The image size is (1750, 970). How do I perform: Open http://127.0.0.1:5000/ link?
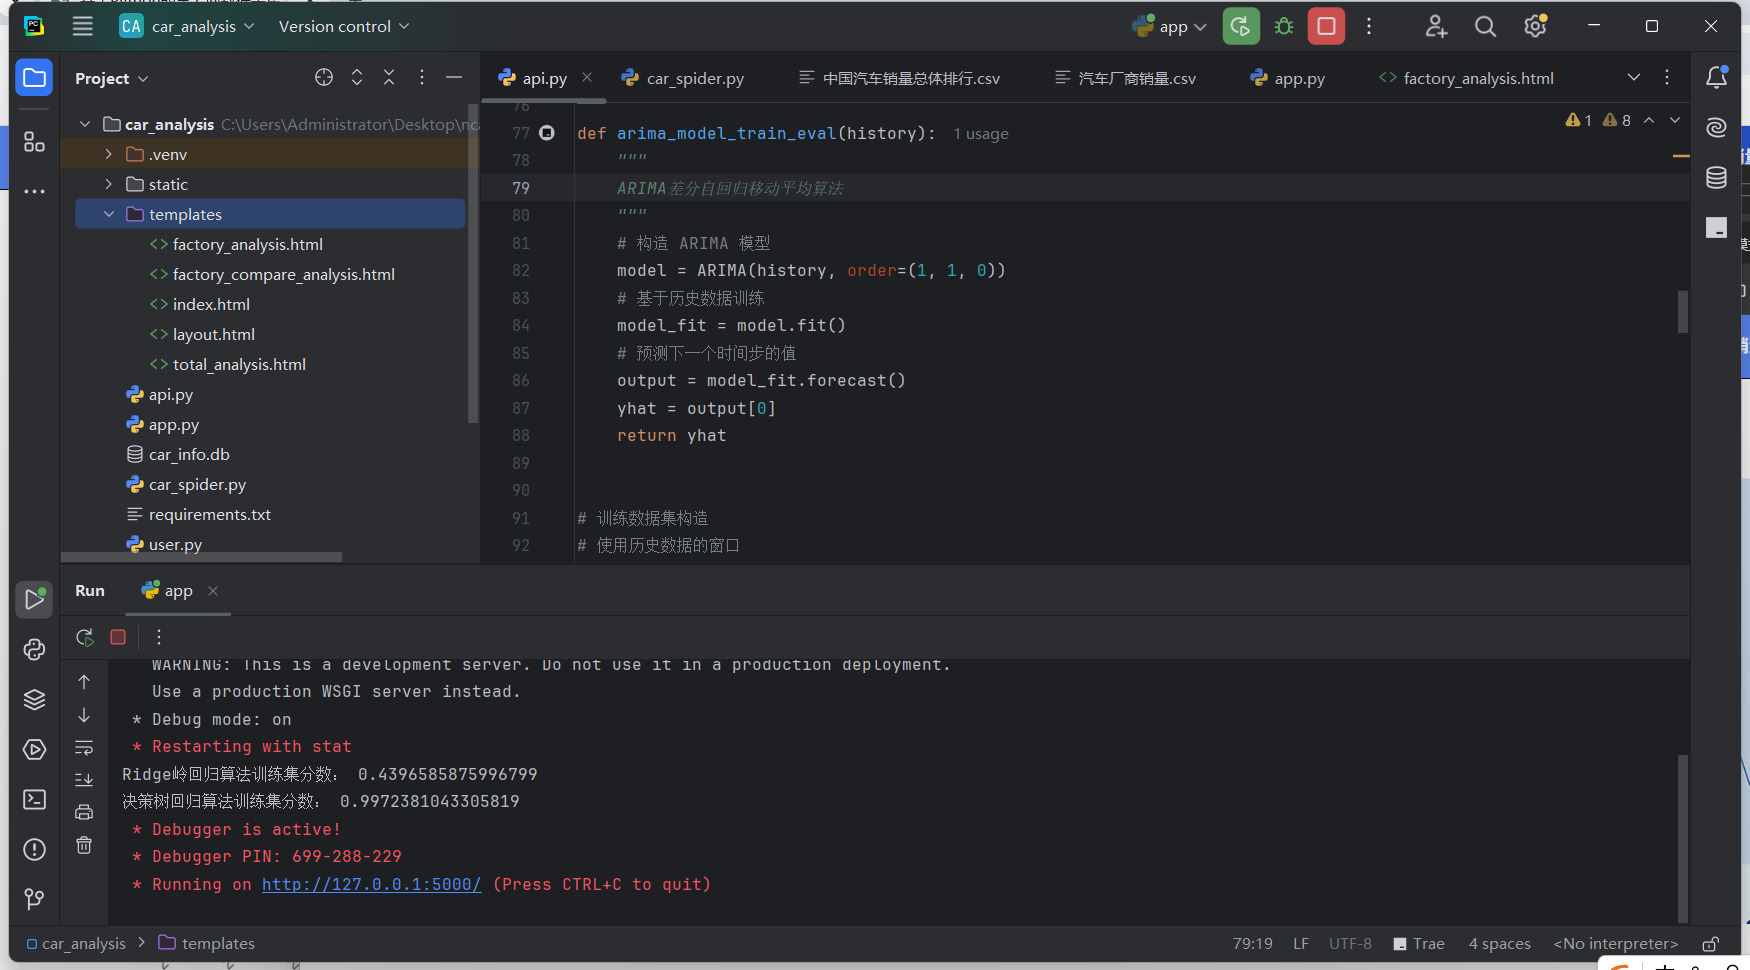(x=372, y=885)
